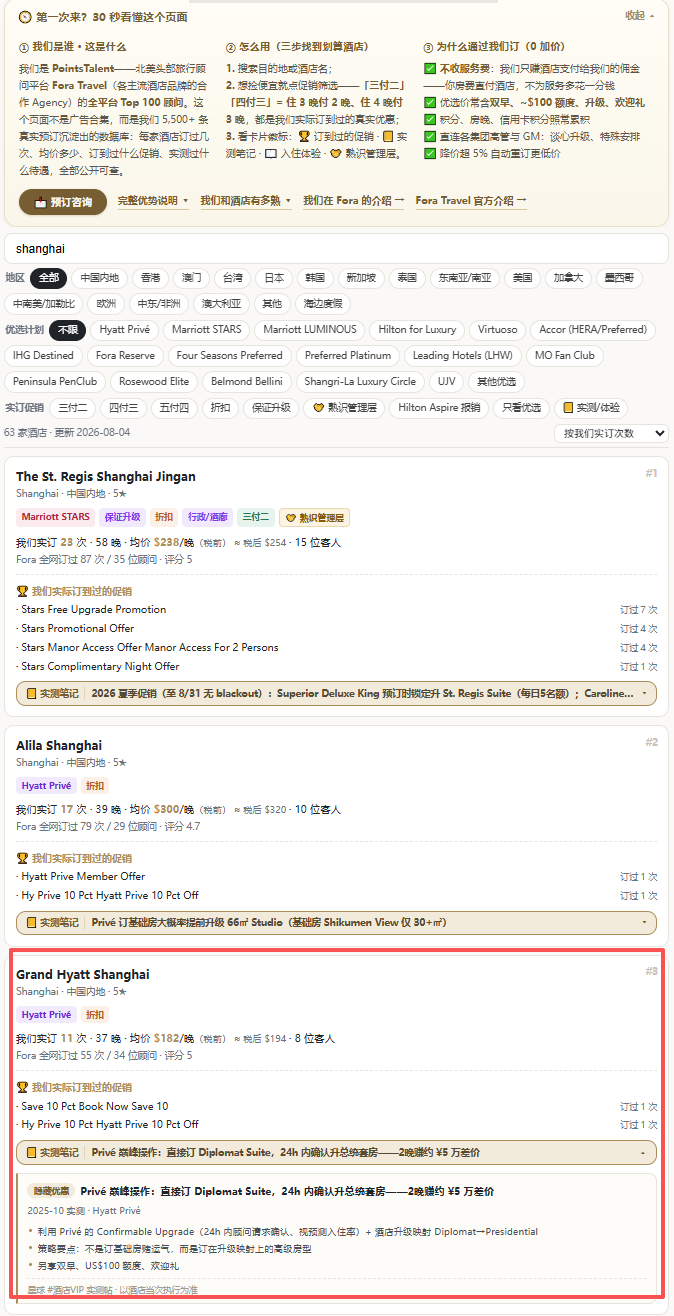674x1316 pixels.
Task: Toggle the 五付四 promo filter
Action: click(x=174, y=407)
